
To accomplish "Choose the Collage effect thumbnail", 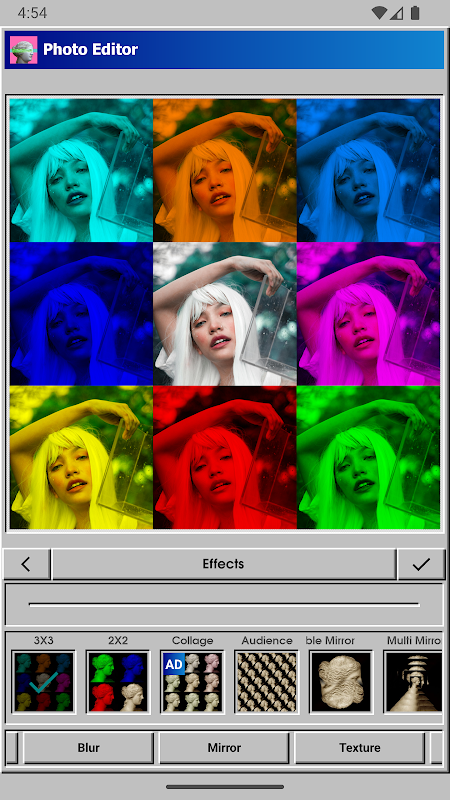I will [192, 682].
